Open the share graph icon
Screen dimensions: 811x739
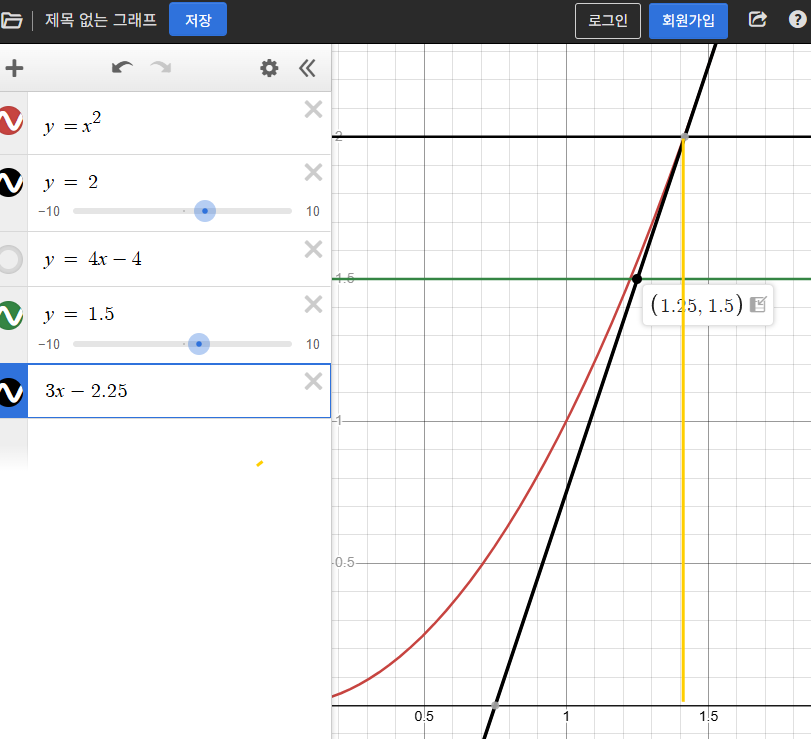tap(758, 20)
